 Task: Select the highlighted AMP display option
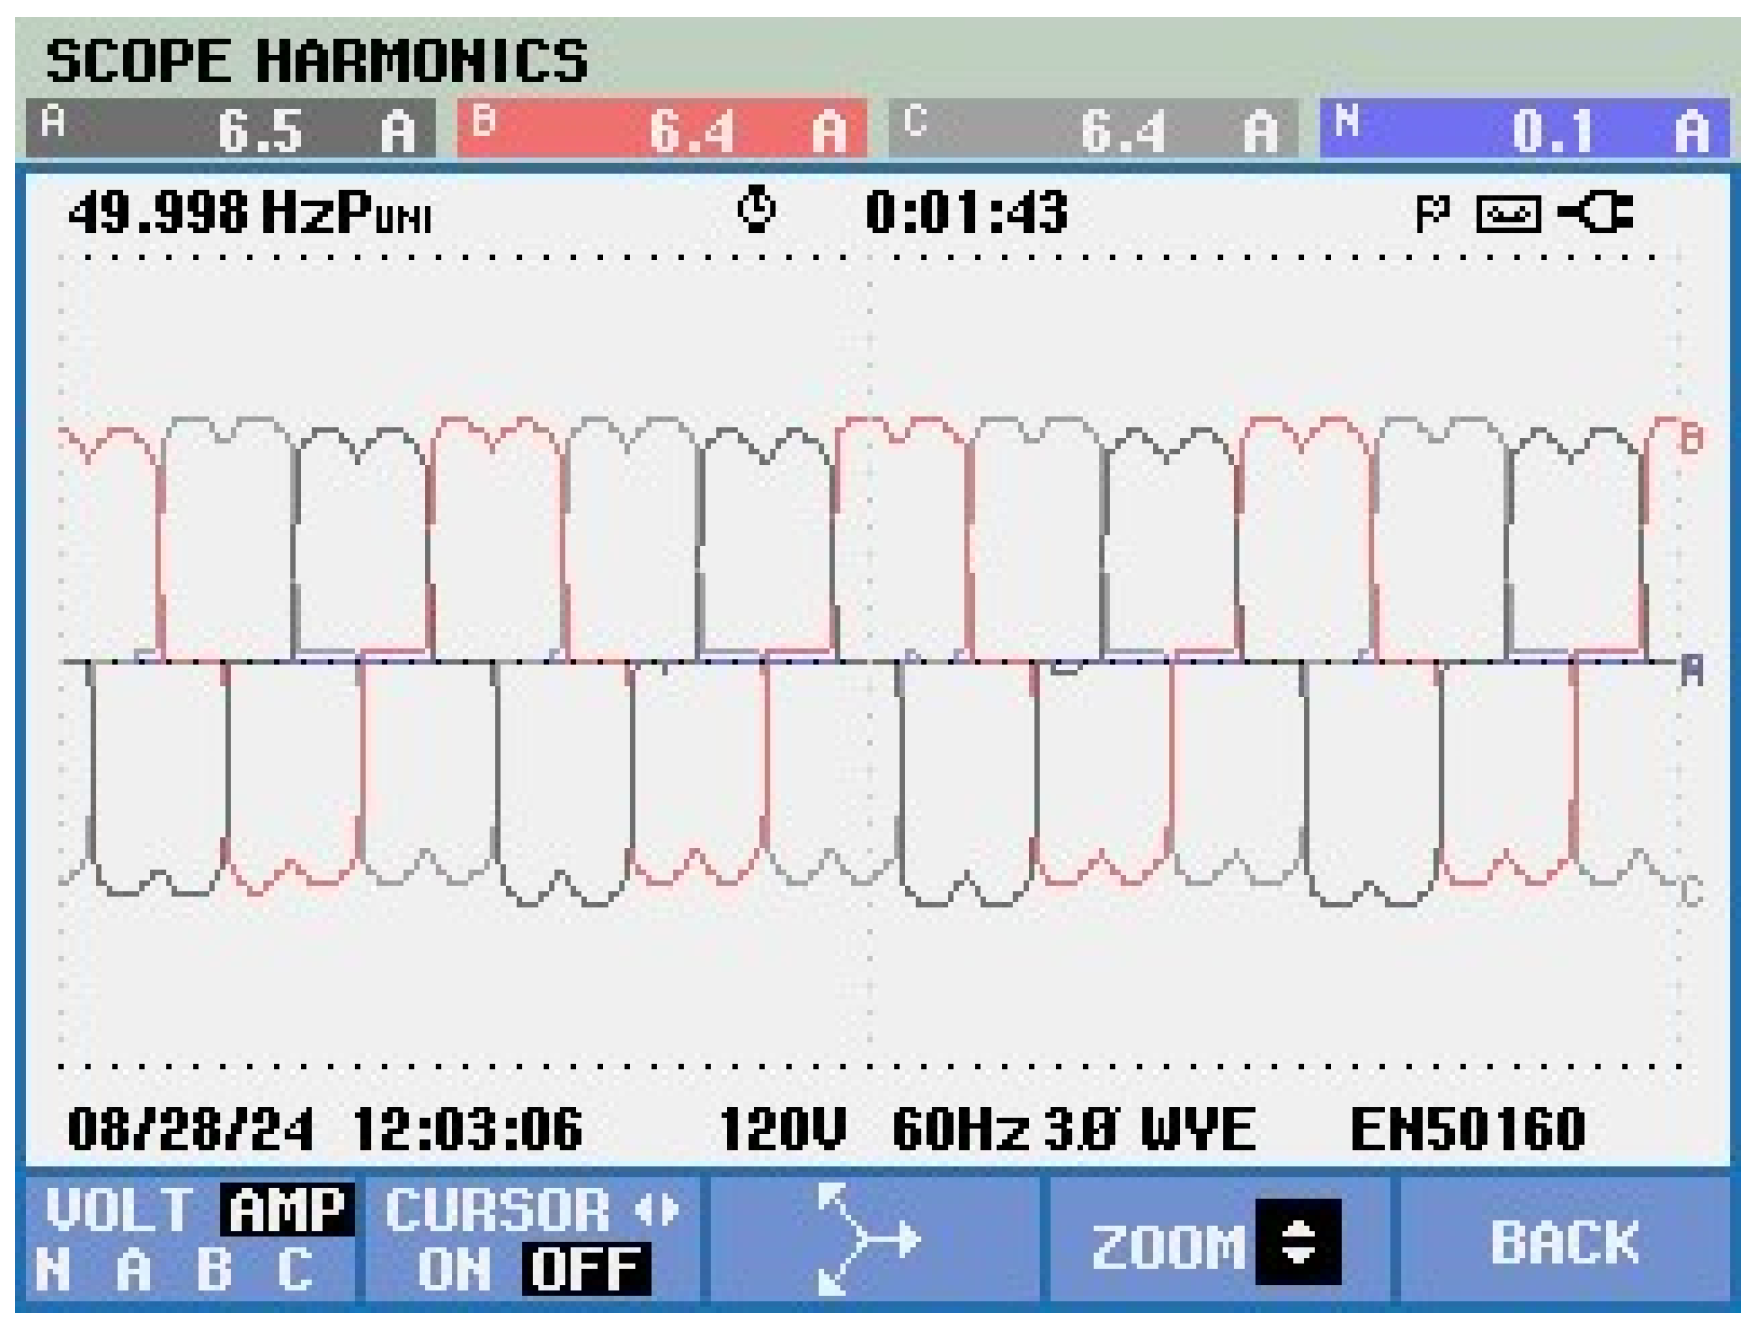[287, 1211]
